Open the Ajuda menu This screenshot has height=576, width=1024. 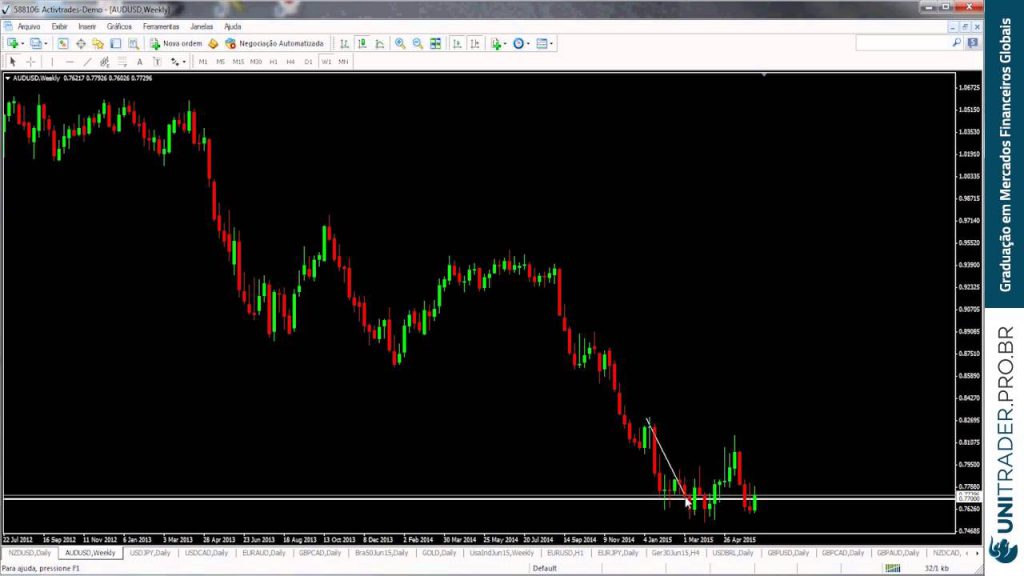(232, 27)
